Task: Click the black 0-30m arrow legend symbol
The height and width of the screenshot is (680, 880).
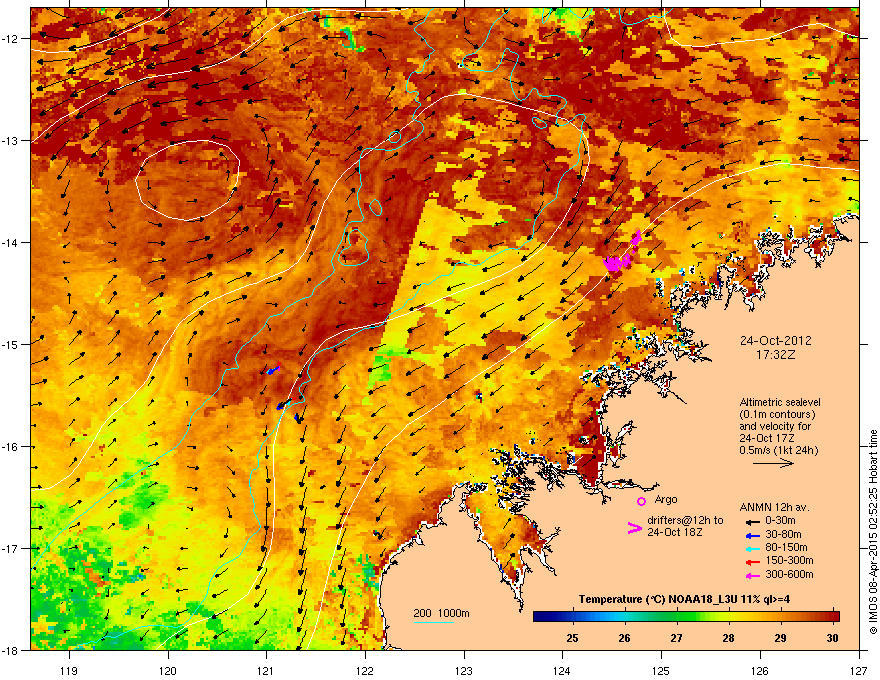Action: [753, 521]
